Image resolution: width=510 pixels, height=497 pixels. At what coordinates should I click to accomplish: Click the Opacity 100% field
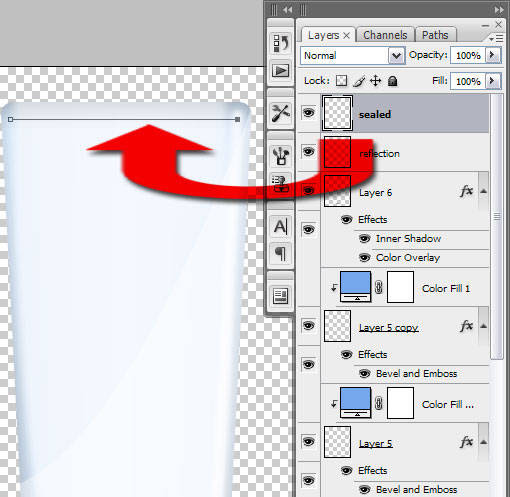click(x=468, y=55)
